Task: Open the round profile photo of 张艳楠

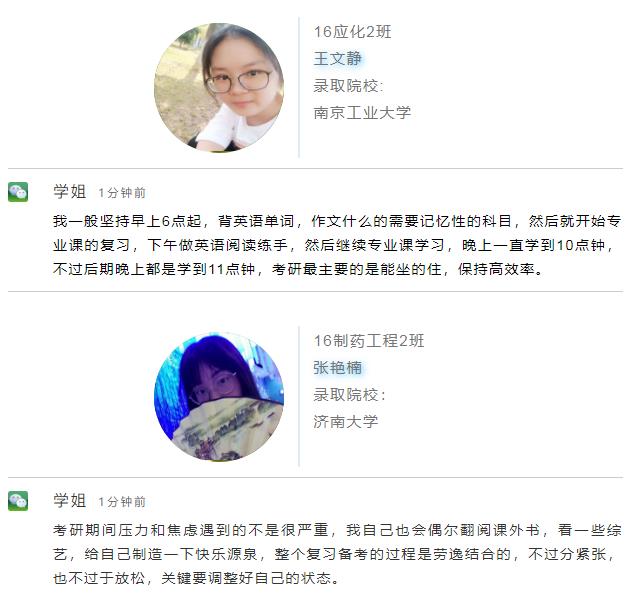Action: click(219, 397)
